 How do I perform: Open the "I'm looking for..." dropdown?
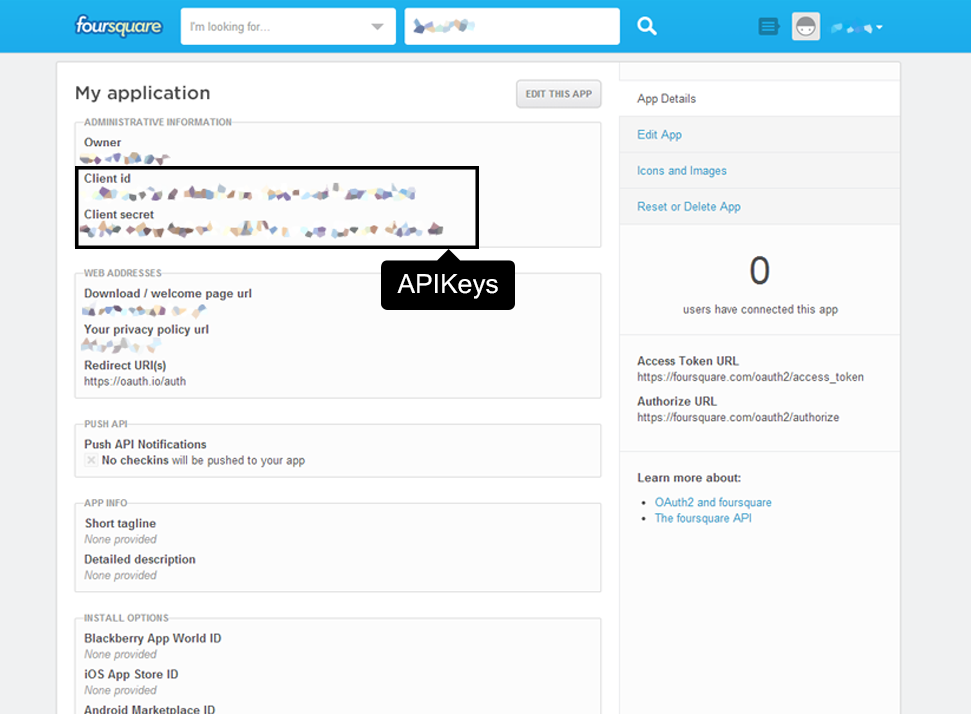[x=288, y=27]
